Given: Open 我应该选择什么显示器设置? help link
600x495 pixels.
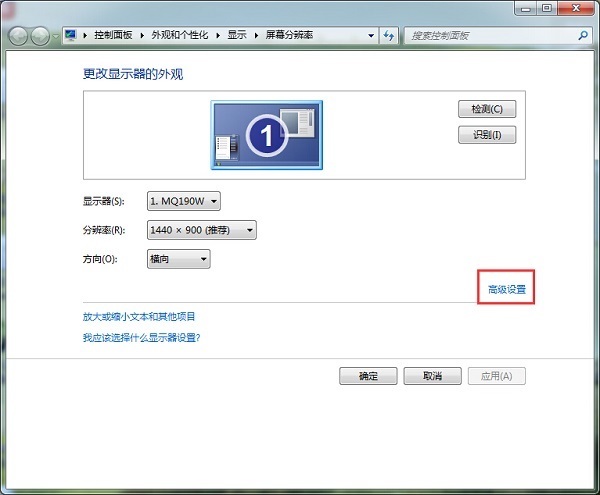Looking at the screenshot, I should [141, 337].
